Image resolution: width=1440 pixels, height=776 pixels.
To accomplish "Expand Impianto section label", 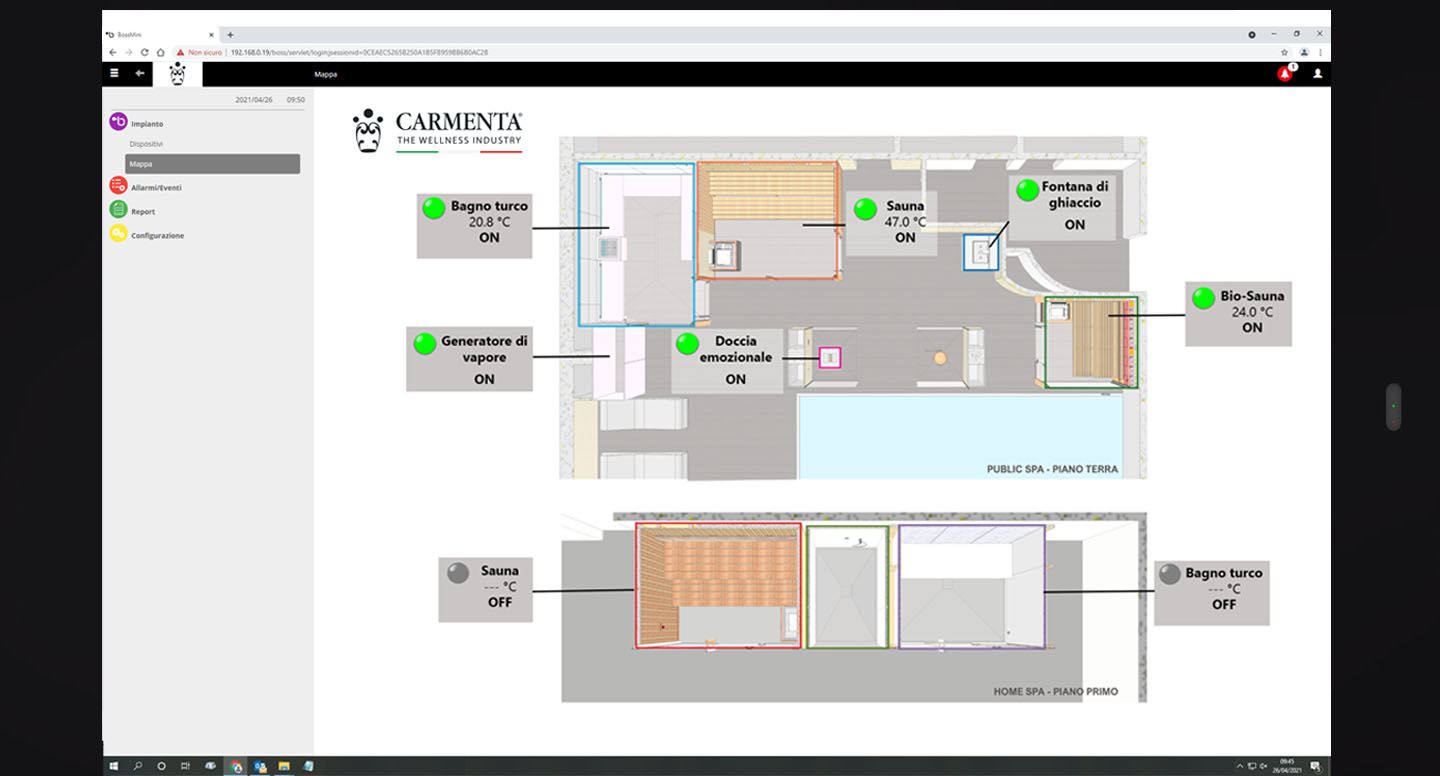I will pos(147,123).
